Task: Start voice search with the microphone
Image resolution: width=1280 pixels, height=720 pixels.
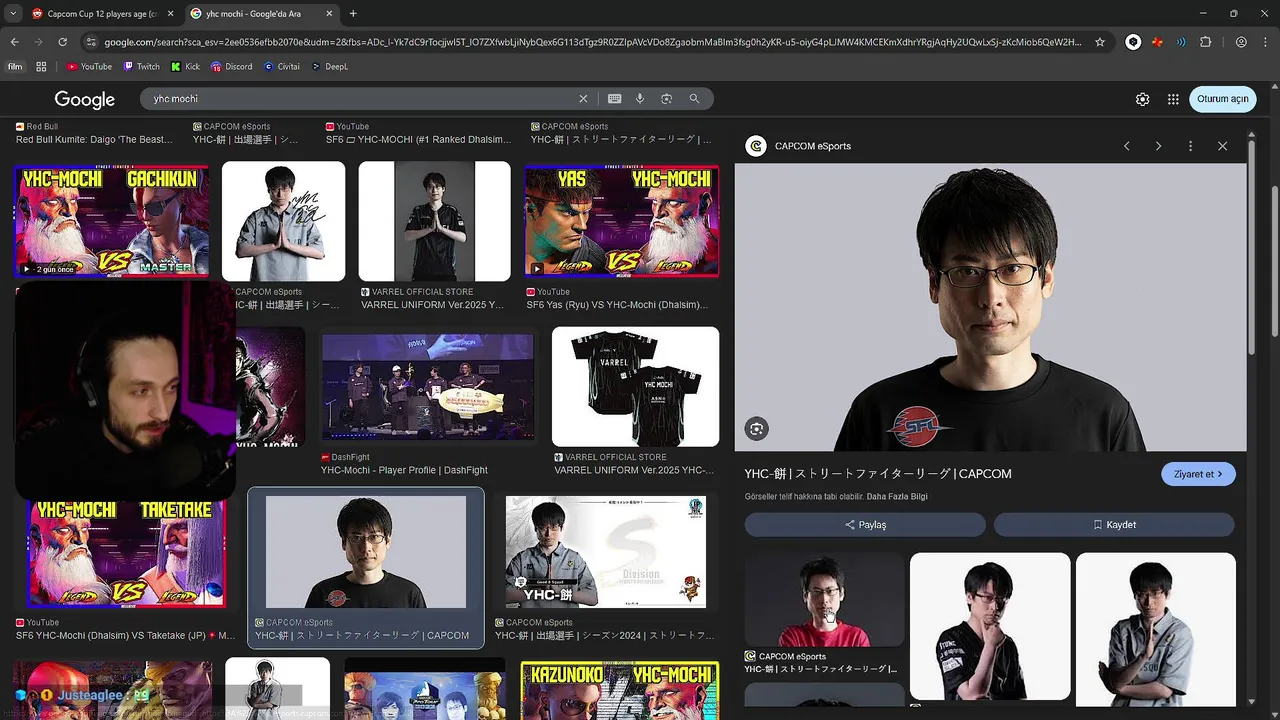Action: 640,99
